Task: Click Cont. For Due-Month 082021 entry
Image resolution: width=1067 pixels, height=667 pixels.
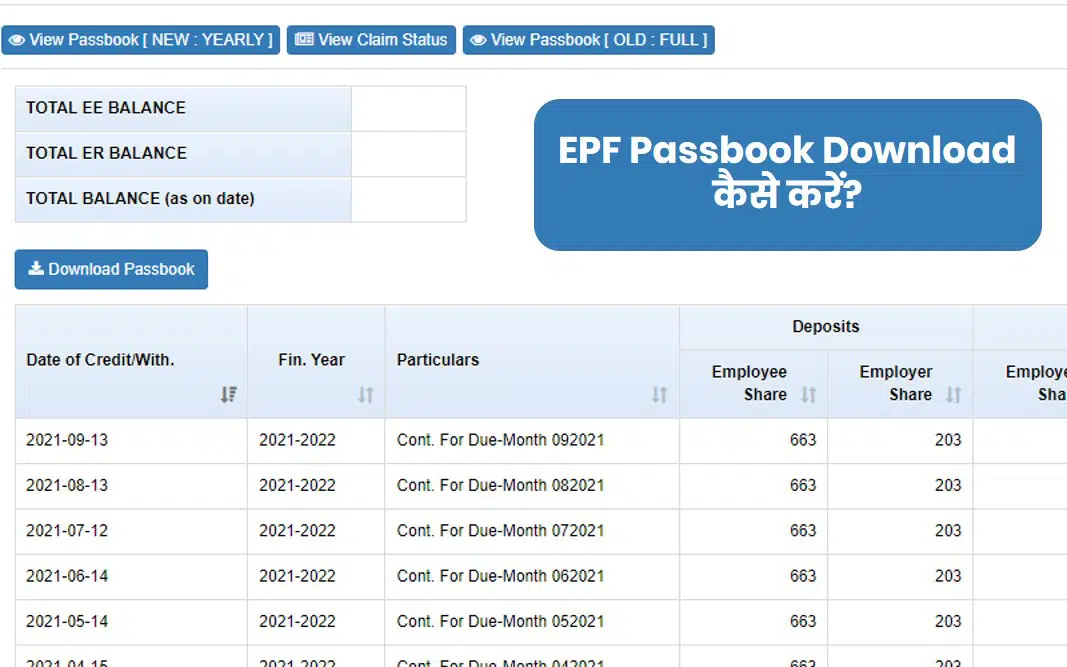Action: [500, 486]
